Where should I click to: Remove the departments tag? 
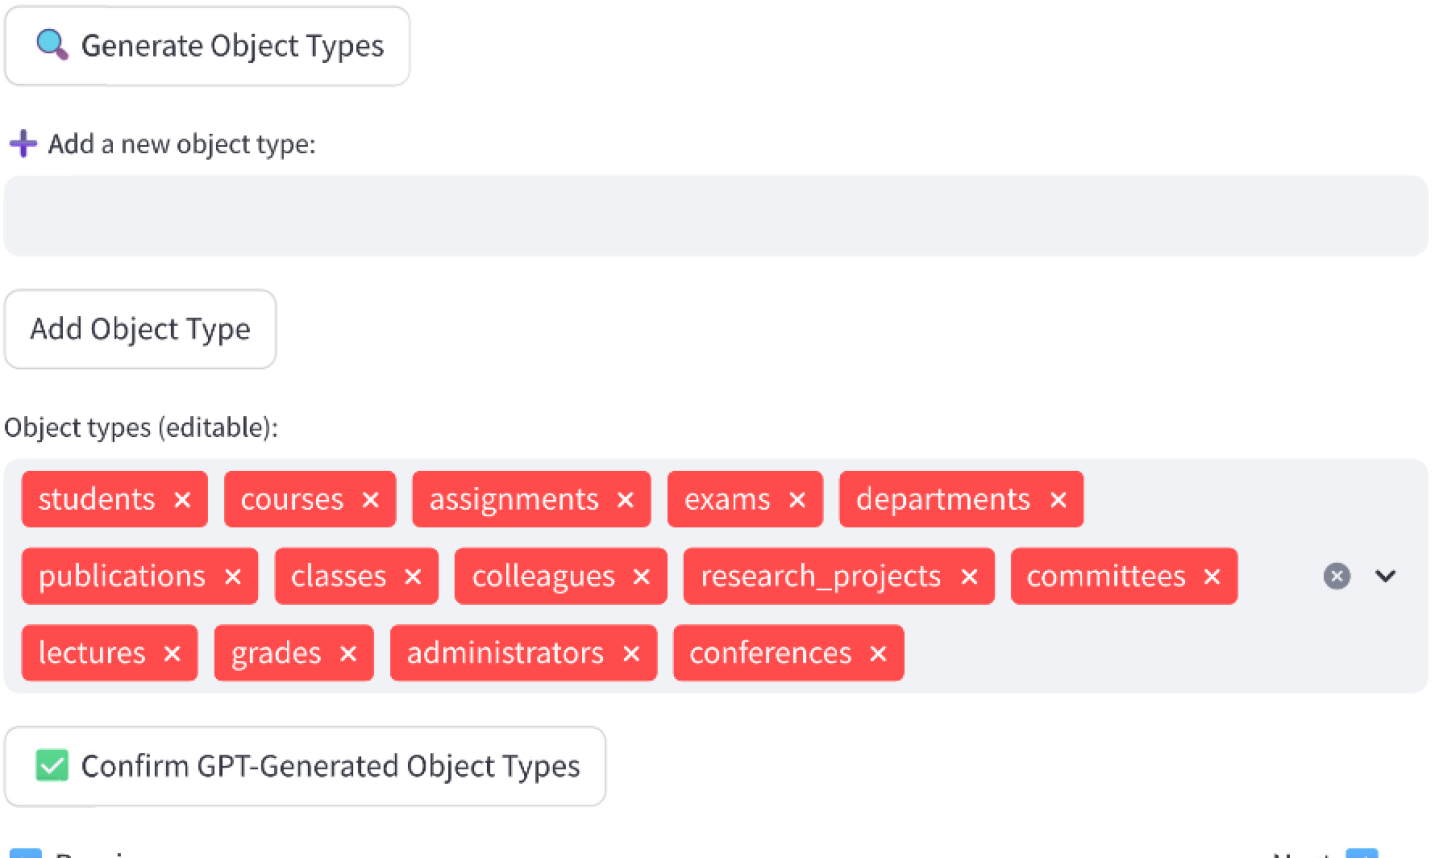point(1058,500)
